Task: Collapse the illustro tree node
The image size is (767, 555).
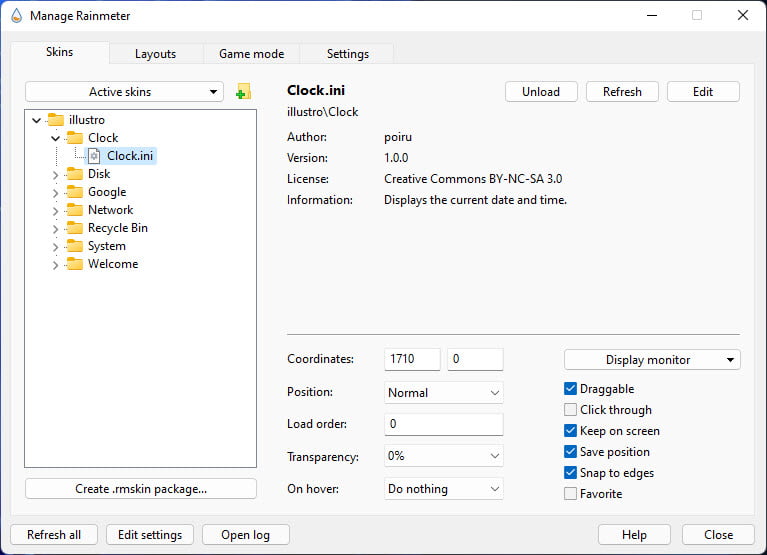Action: click(37, 120)
